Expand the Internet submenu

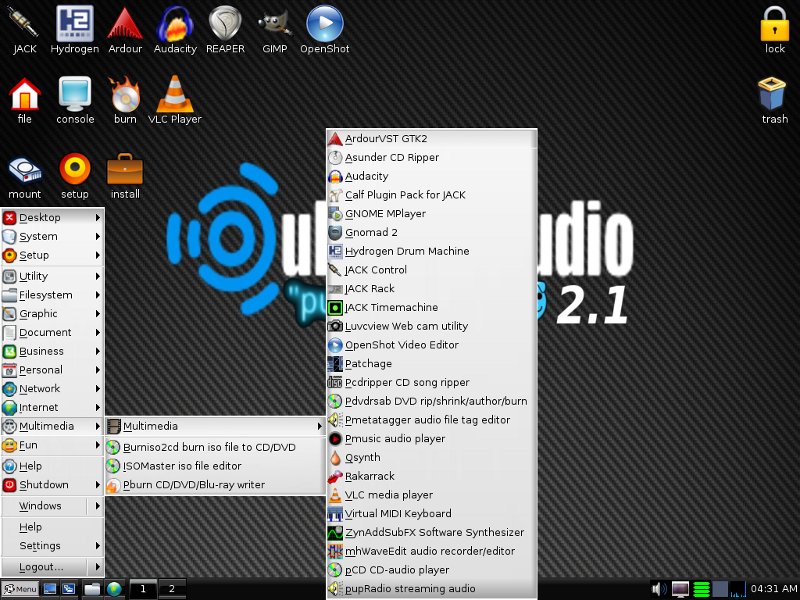pos(53,408)
